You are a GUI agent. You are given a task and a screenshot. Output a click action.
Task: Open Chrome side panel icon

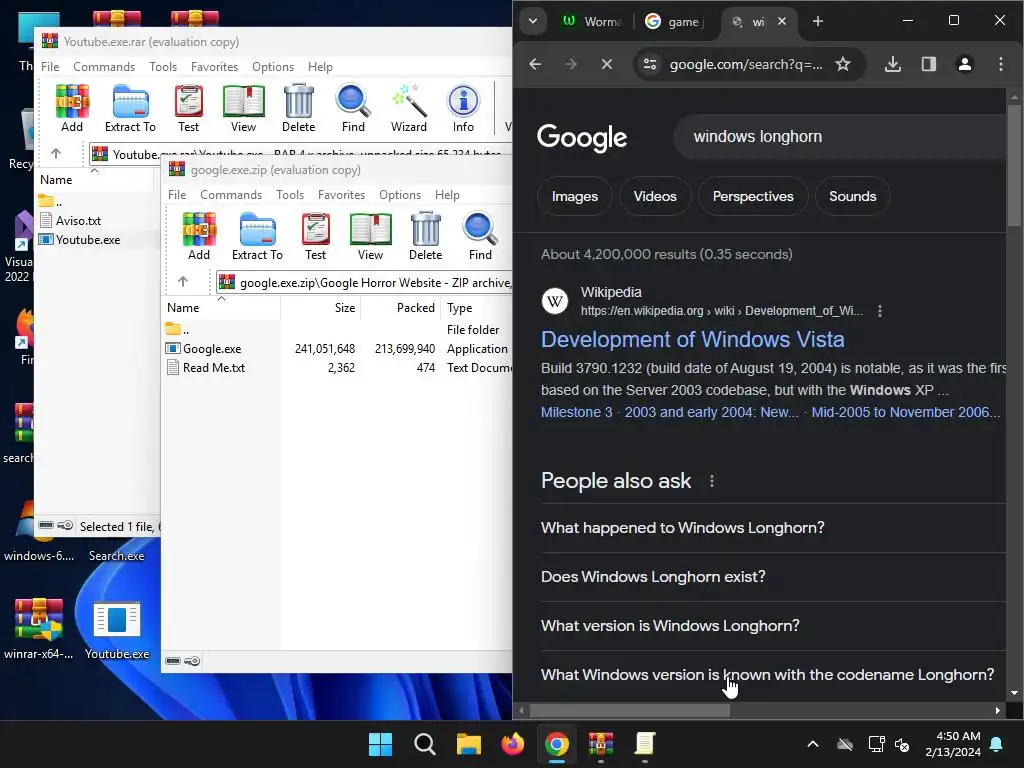pos(929,64)
